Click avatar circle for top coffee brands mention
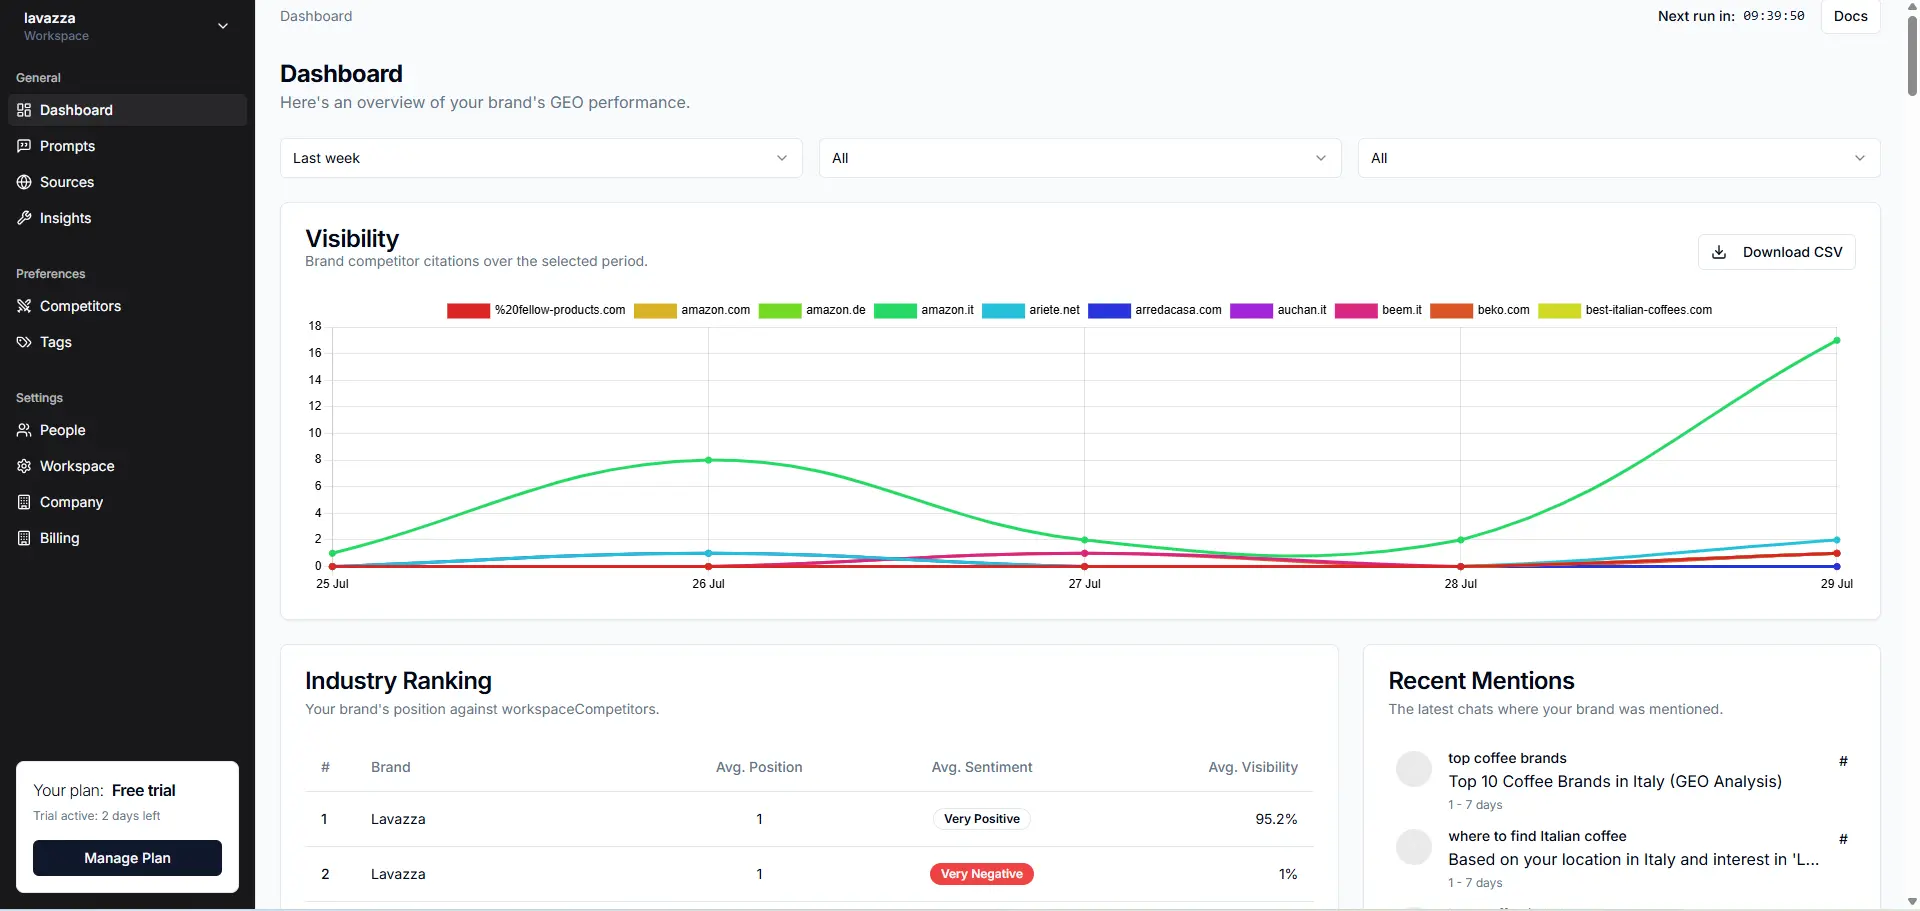The width and height of the screenshot is (1920, 911). (1414, 769)
